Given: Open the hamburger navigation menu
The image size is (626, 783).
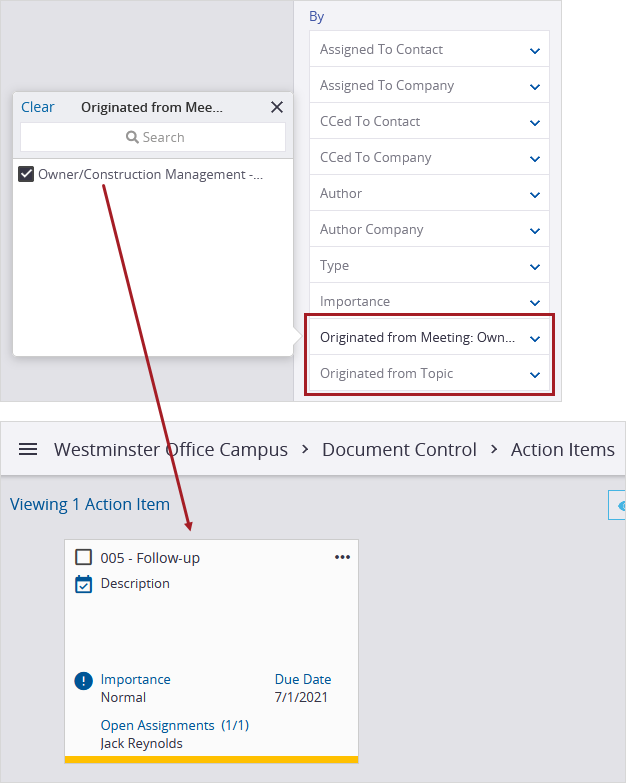Looking at the screenshot, I should pos(28,449).
